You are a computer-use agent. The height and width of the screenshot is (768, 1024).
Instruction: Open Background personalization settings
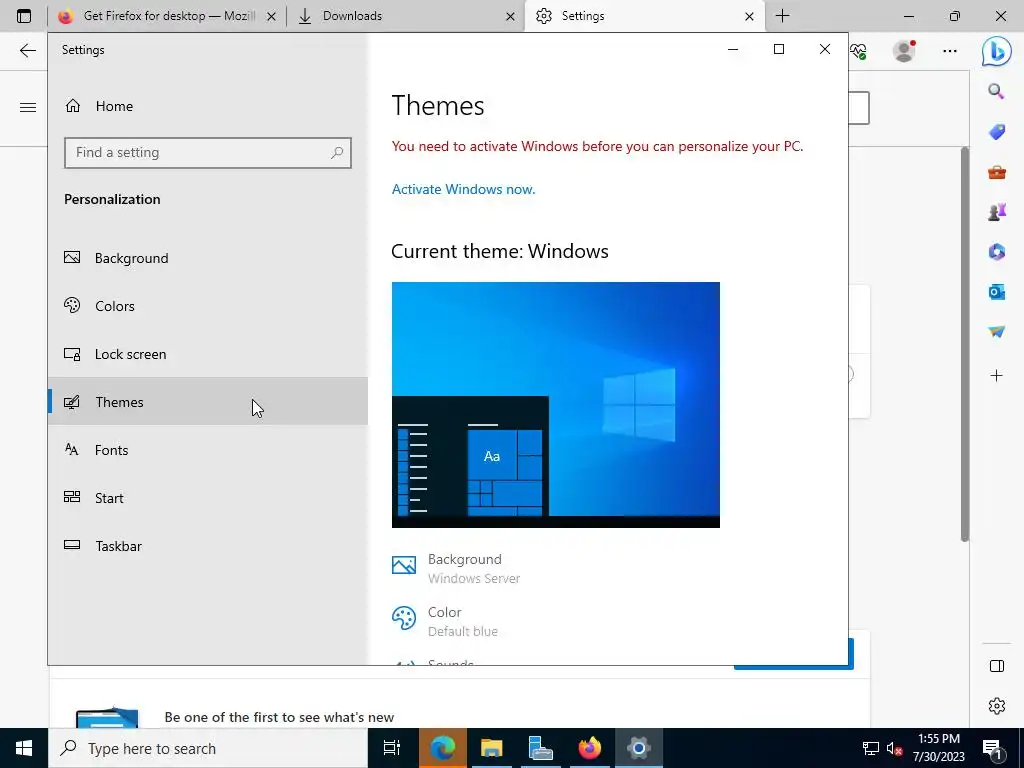[208, 258]
